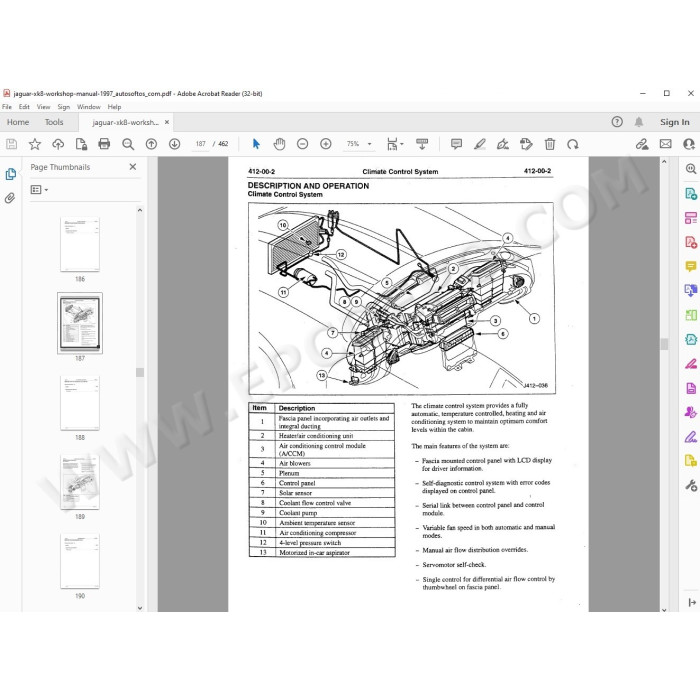Open the Draw/sign pen tool

503,144
